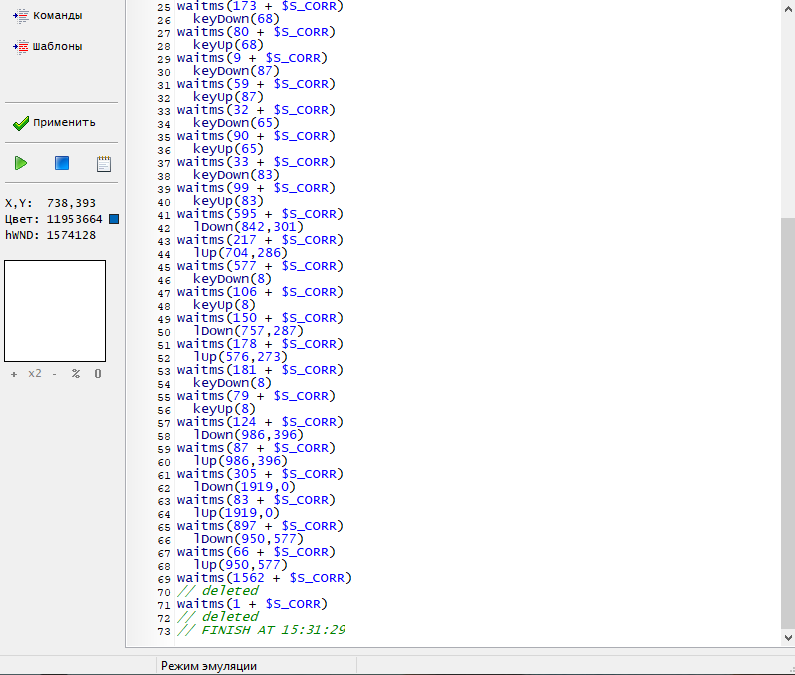Image resolution: width=795 pixels, height=675 pixels.
Task: Open the Шаблоны templates list
Action: pyautogui.click(x=48, y=47)
